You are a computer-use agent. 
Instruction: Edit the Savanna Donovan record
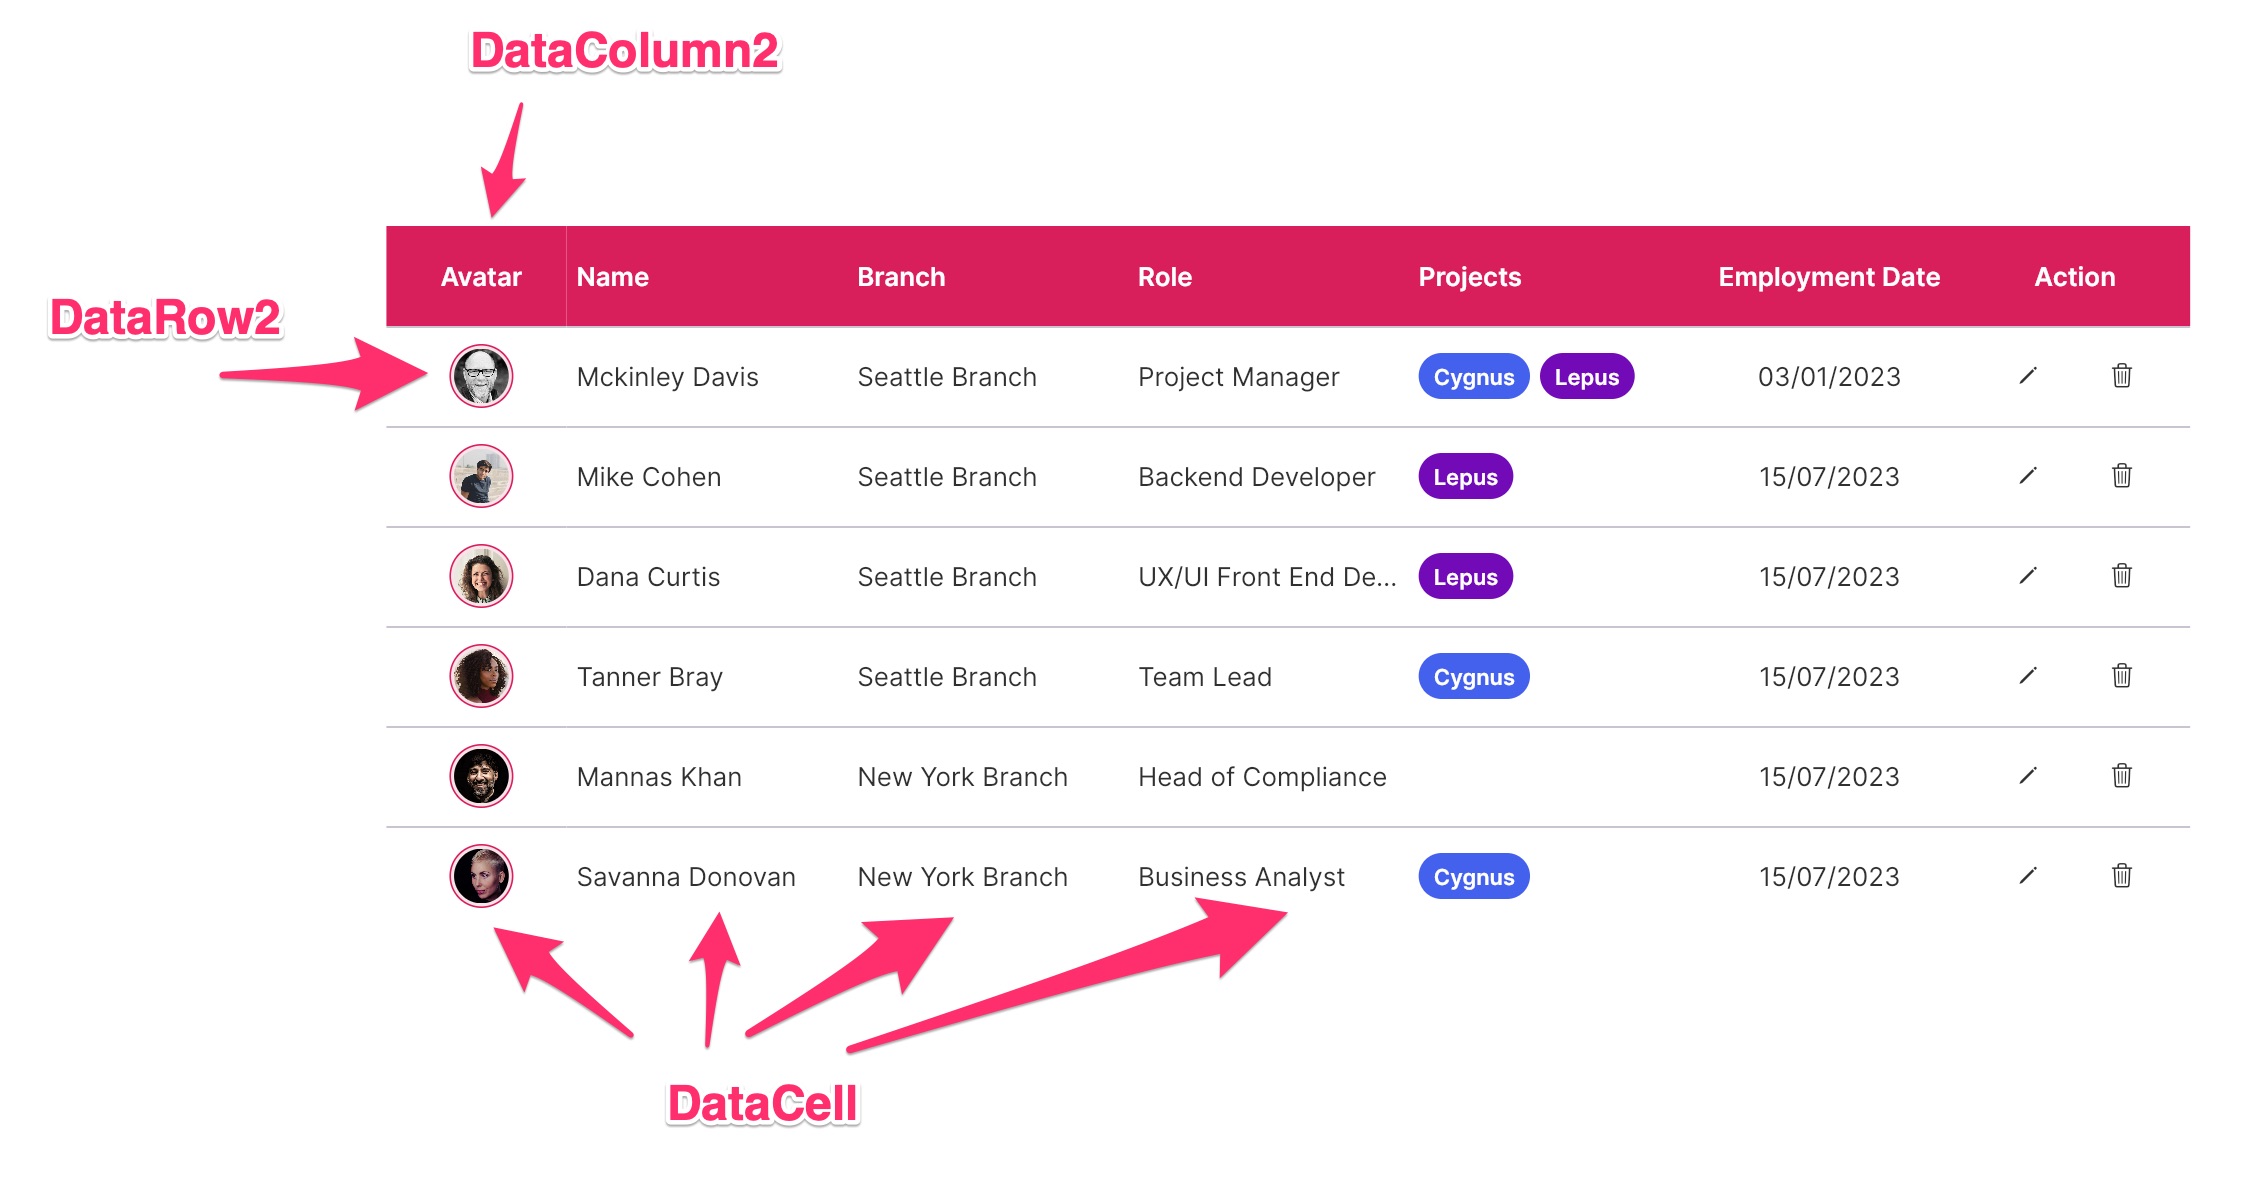[x=2028, y=876]
